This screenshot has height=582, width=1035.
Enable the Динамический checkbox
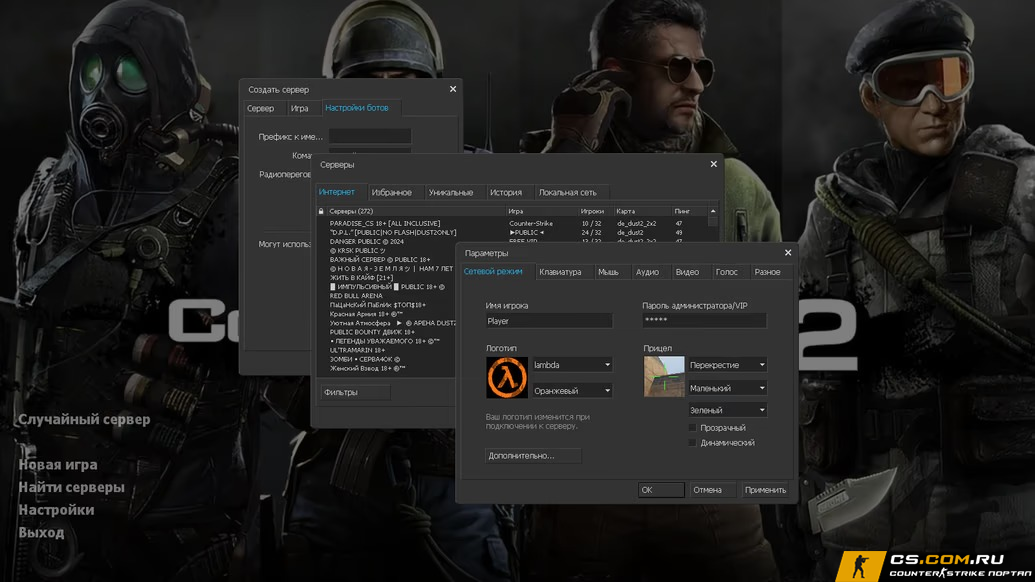coord(692,443)
